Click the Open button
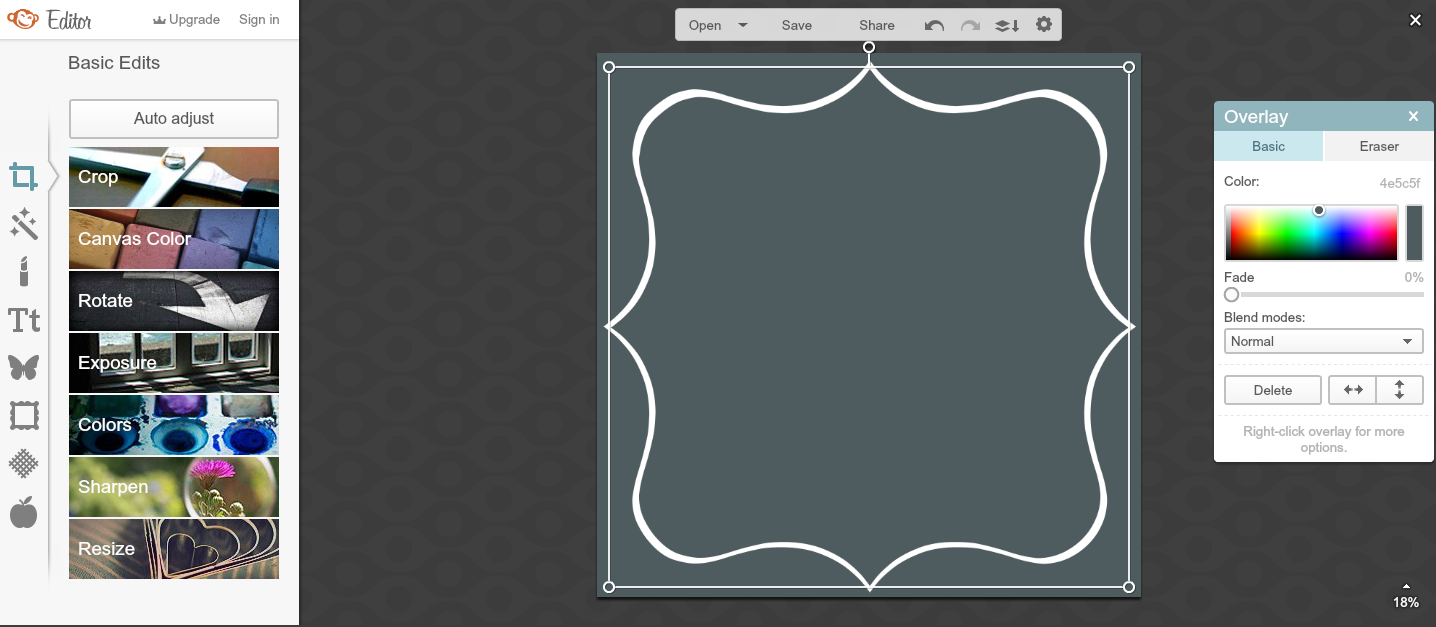The width and height of the screenshot is (1436, 627). click(x=705, y=25)
